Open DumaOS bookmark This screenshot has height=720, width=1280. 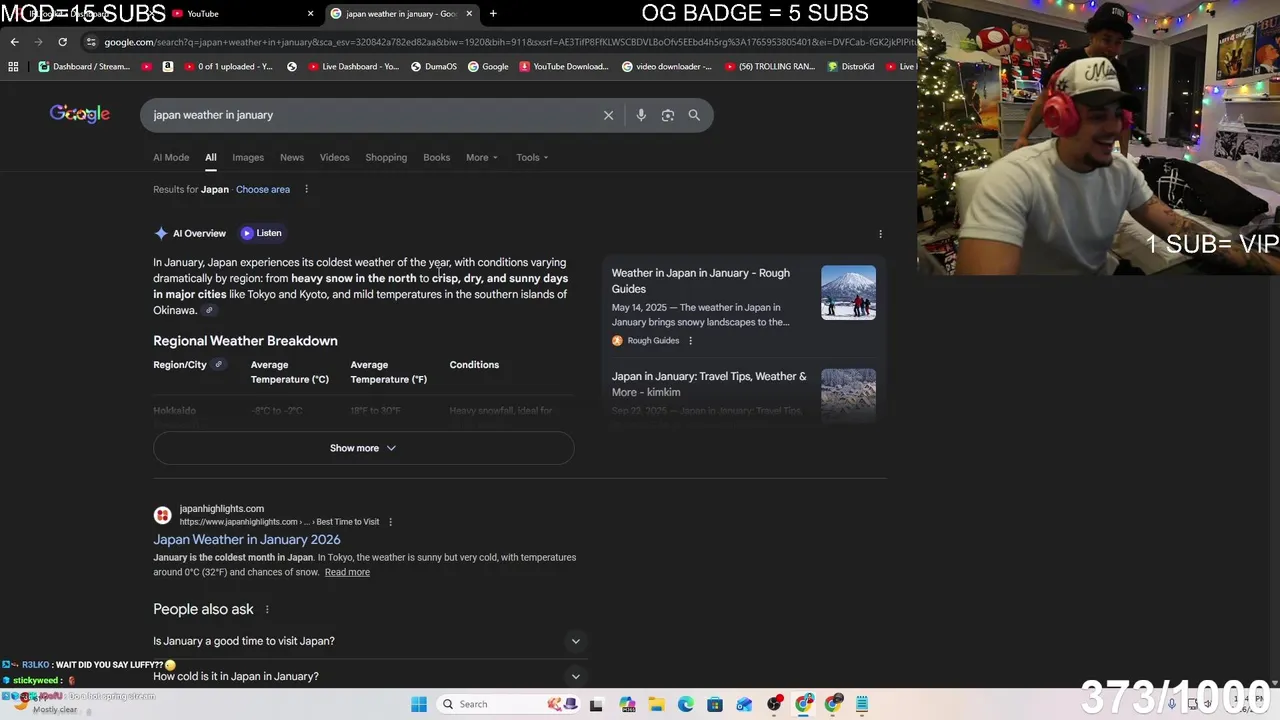click(434, 67)
